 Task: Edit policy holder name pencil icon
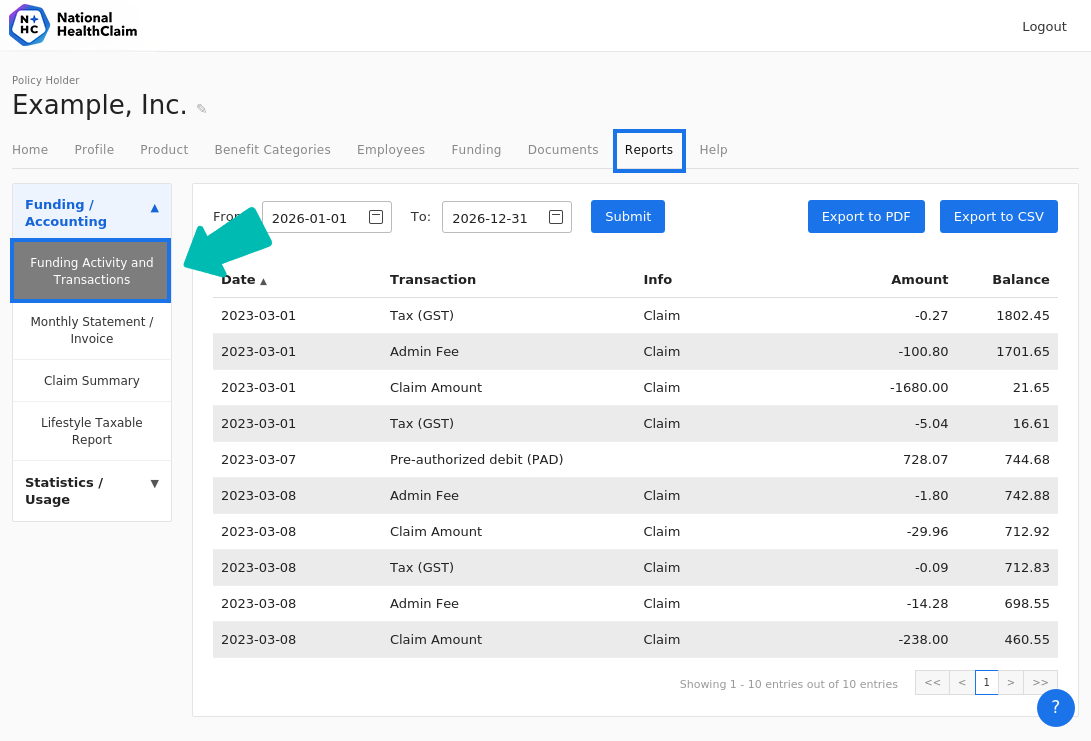click(x=201, y=109)
